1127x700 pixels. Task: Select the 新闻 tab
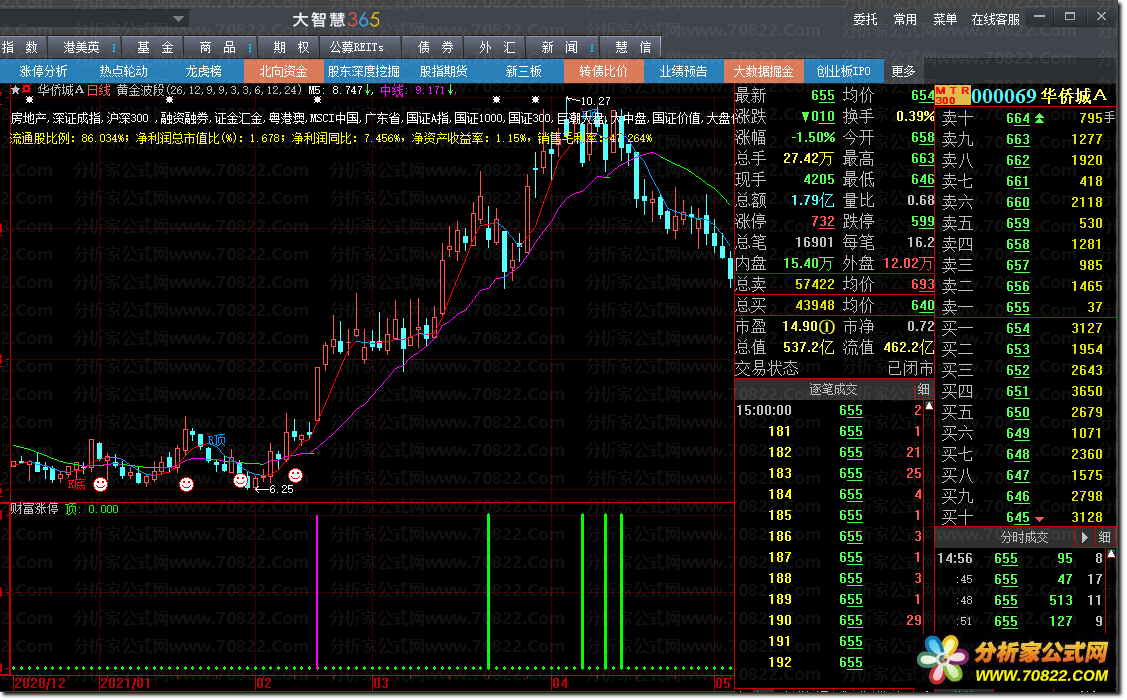click(x=559, y=47)
